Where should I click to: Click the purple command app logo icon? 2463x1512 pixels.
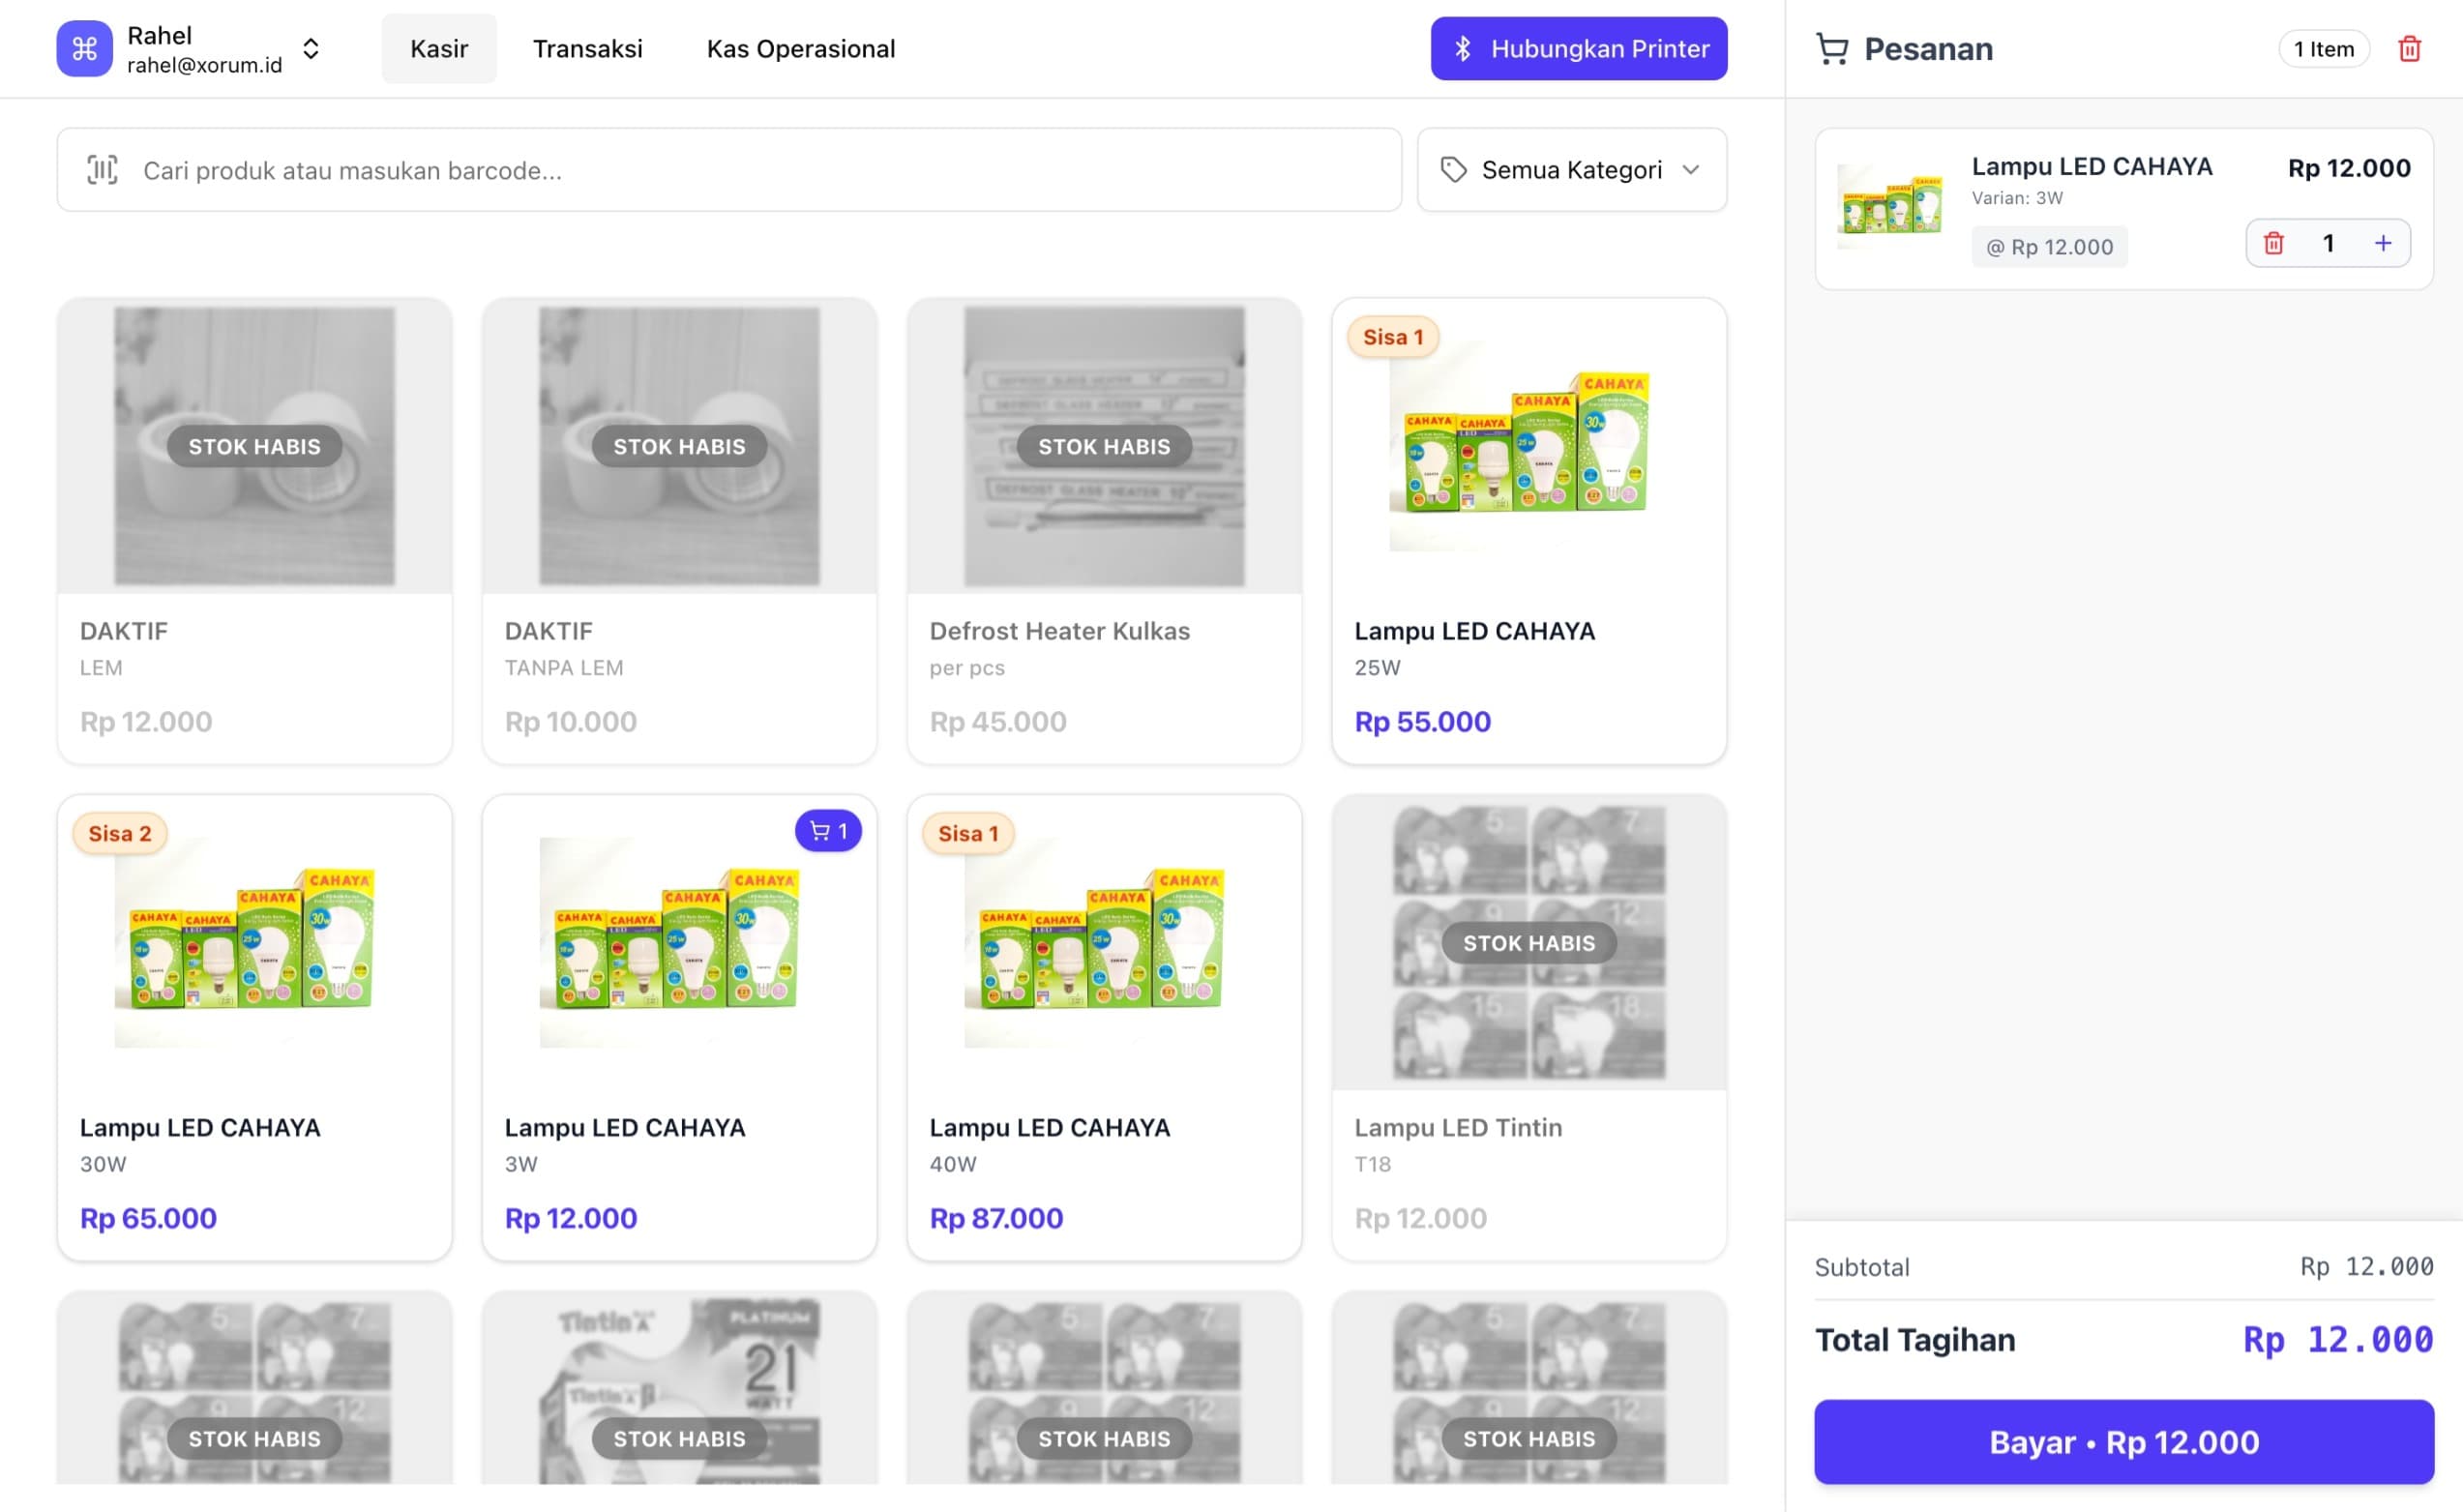tap(84, 48)
